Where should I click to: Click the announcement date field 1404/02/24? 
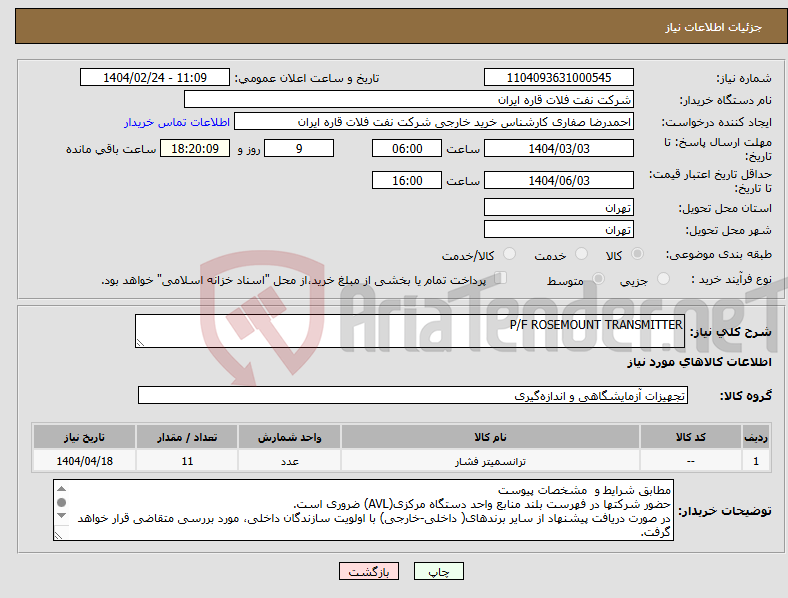click(x=155, y=77)
